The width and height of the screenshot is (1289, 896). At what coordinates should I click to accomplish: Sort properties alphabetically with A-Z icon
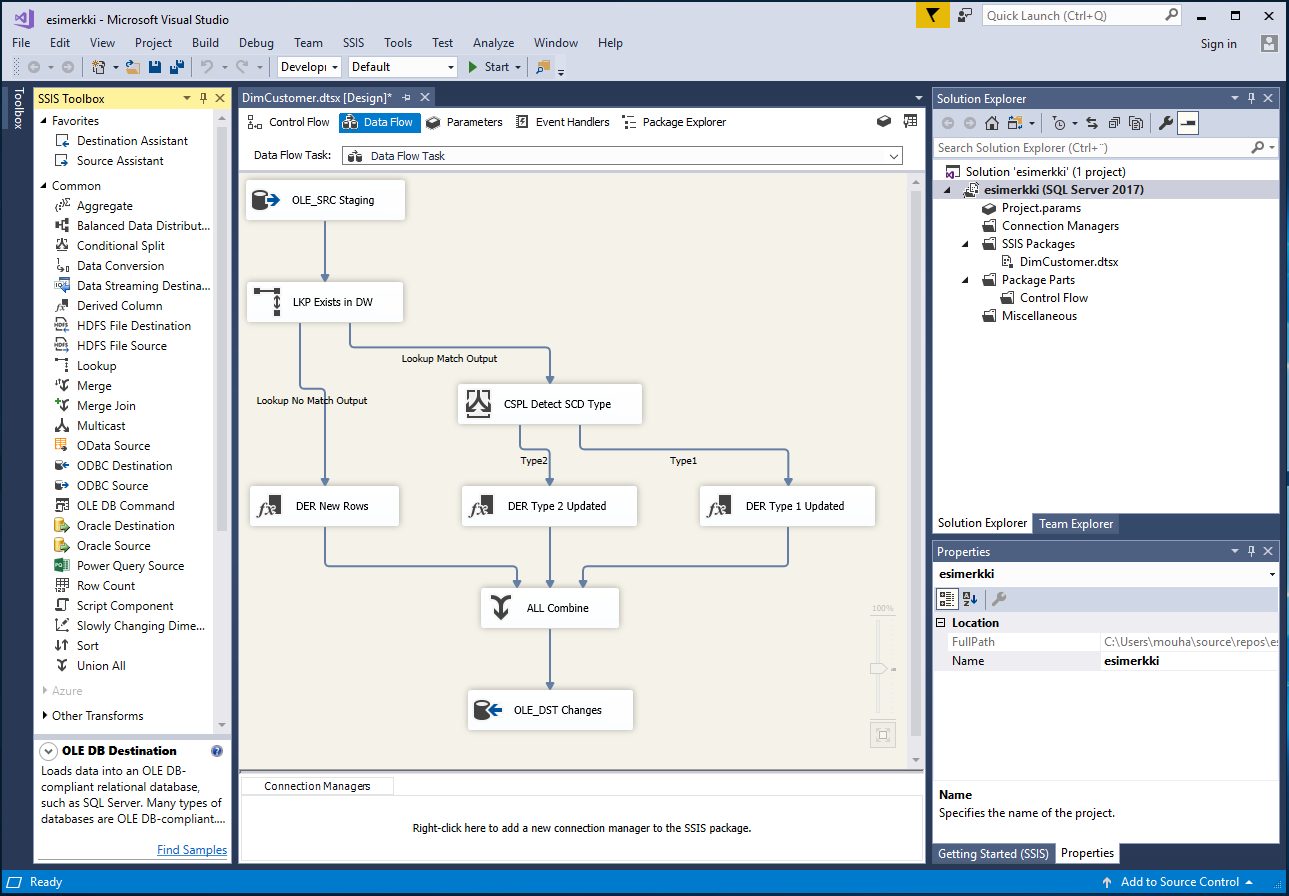point(970,599)
